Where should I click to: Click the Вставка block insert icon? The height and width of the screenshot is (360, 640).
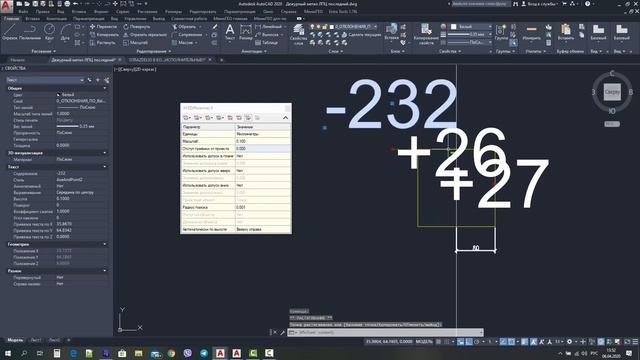pos(391,32)
